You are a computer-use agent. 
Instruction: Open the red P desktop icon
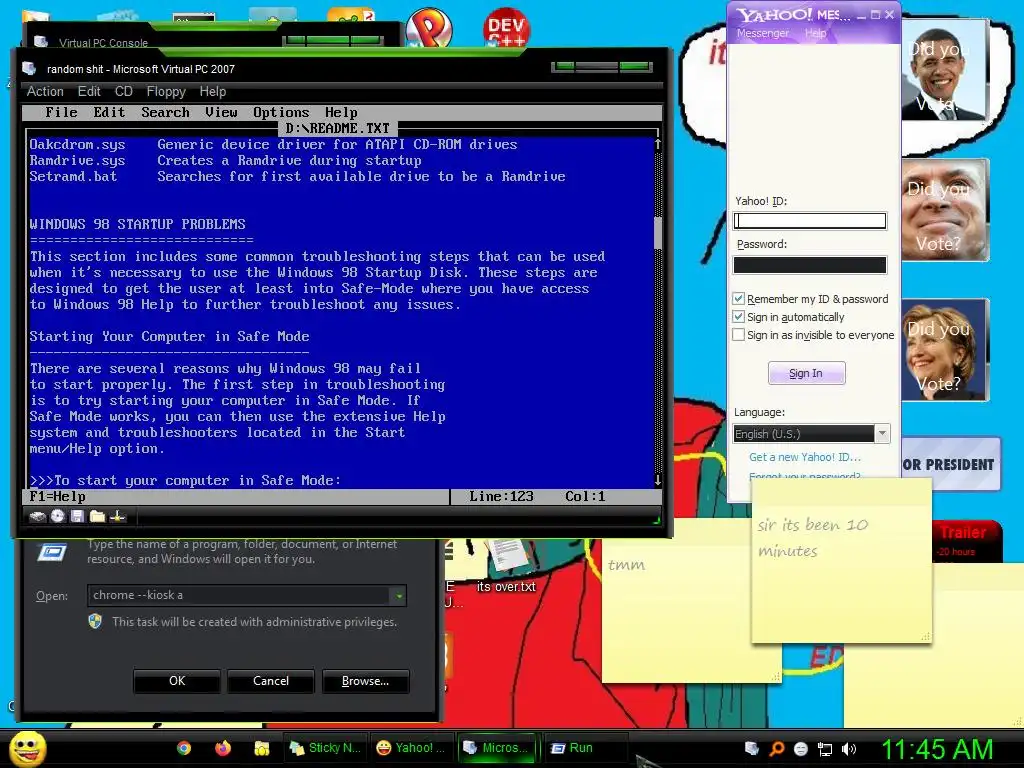click(429, 27)
